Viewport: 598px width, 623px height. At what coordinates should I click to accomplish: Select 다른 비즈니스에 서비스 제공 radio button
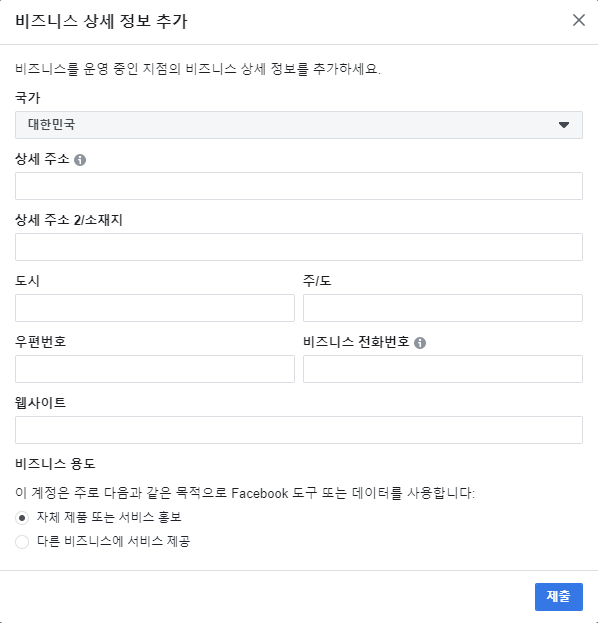pos(22,542)
